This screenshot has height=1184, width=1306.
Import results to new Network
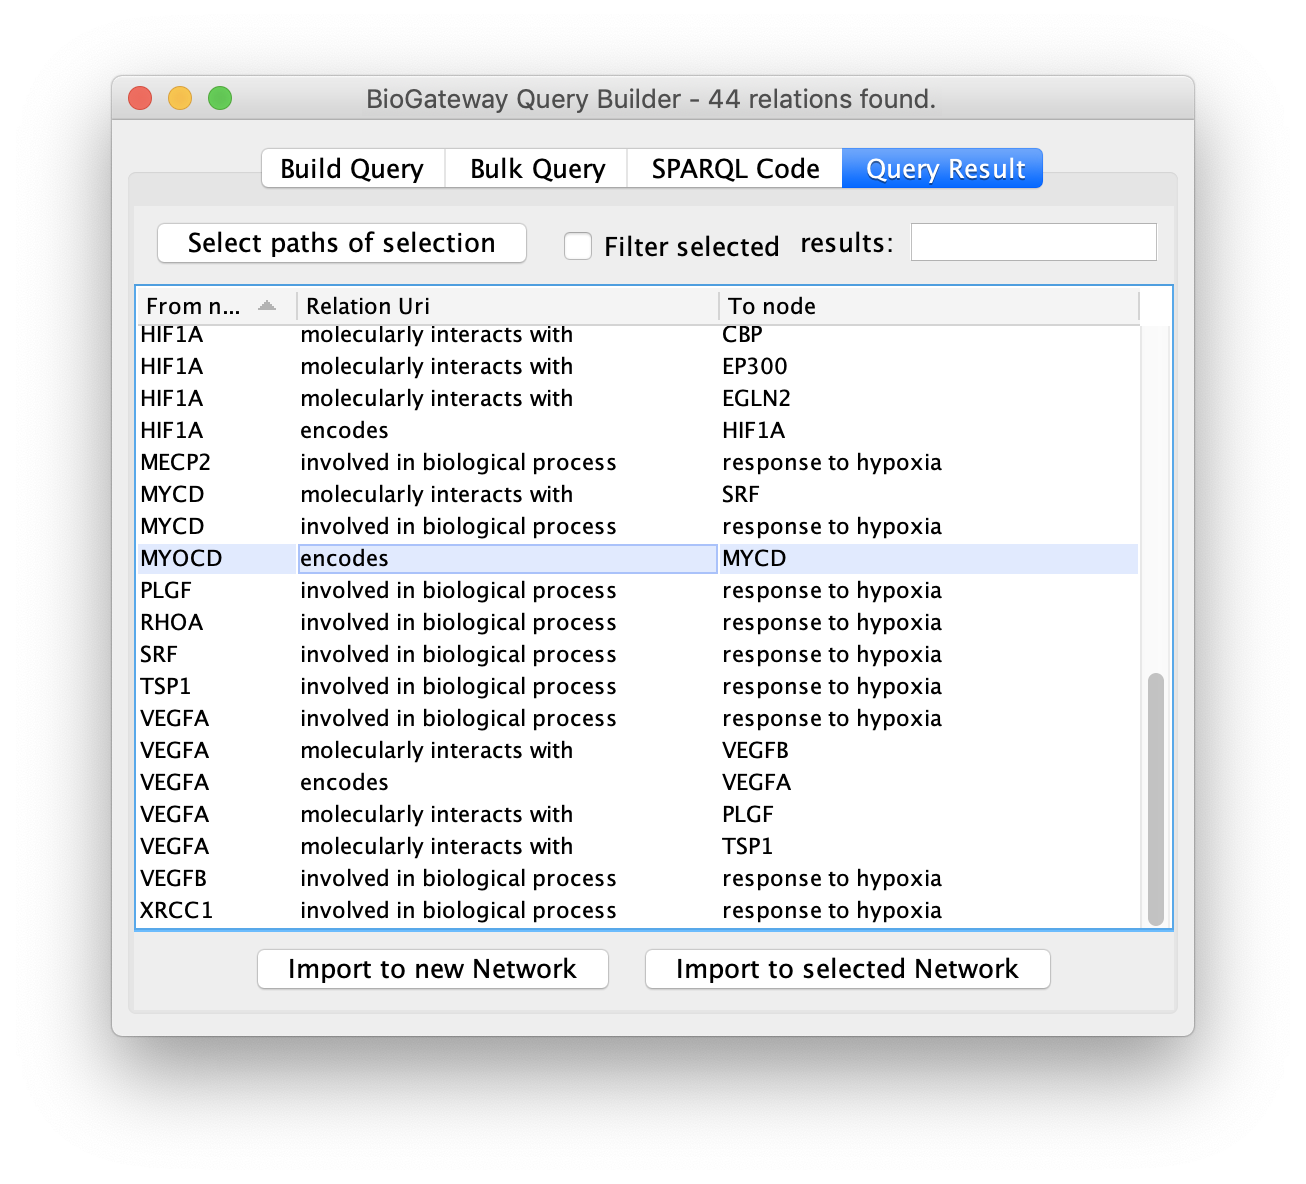pos(433,969)
